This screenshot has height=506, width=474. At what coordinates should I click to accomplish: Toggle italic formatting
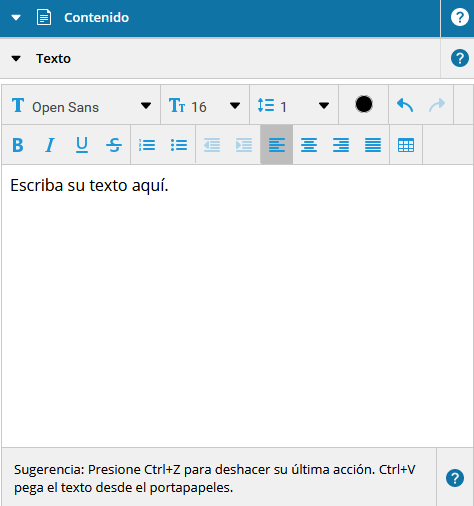(50, 145)
